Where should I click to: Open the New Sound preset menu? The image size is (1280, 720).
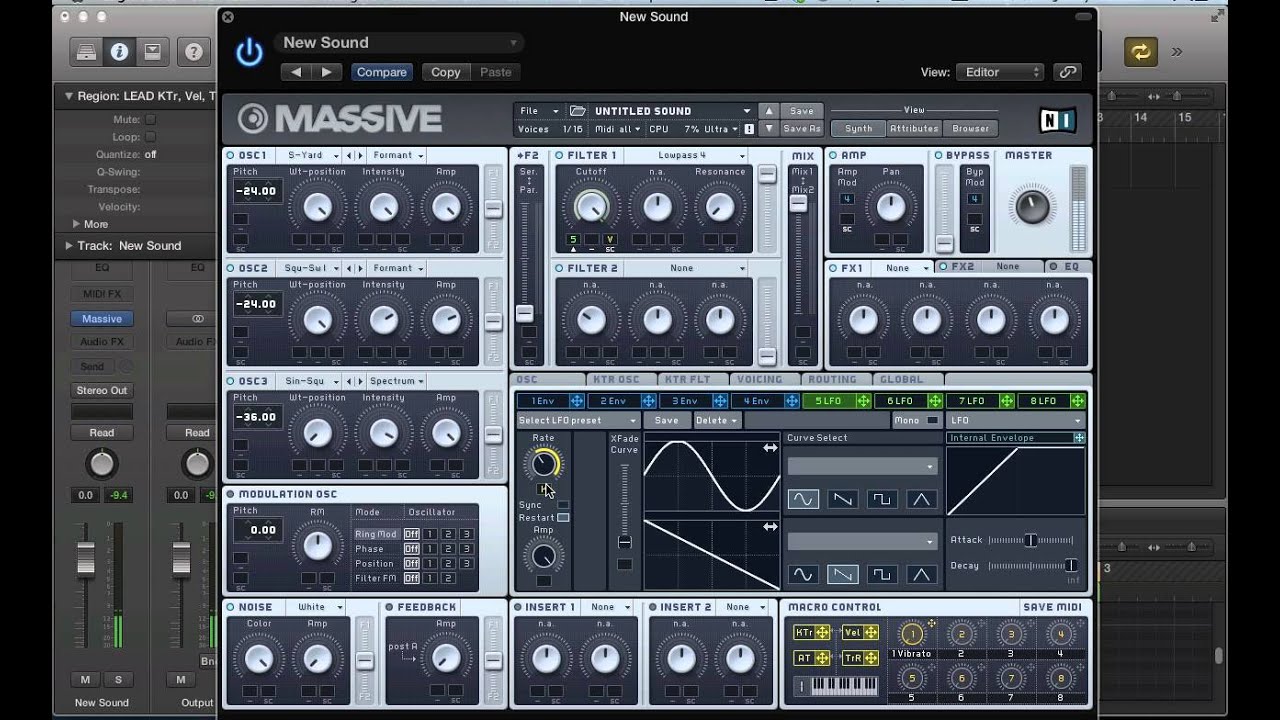[x=400, y=43]
